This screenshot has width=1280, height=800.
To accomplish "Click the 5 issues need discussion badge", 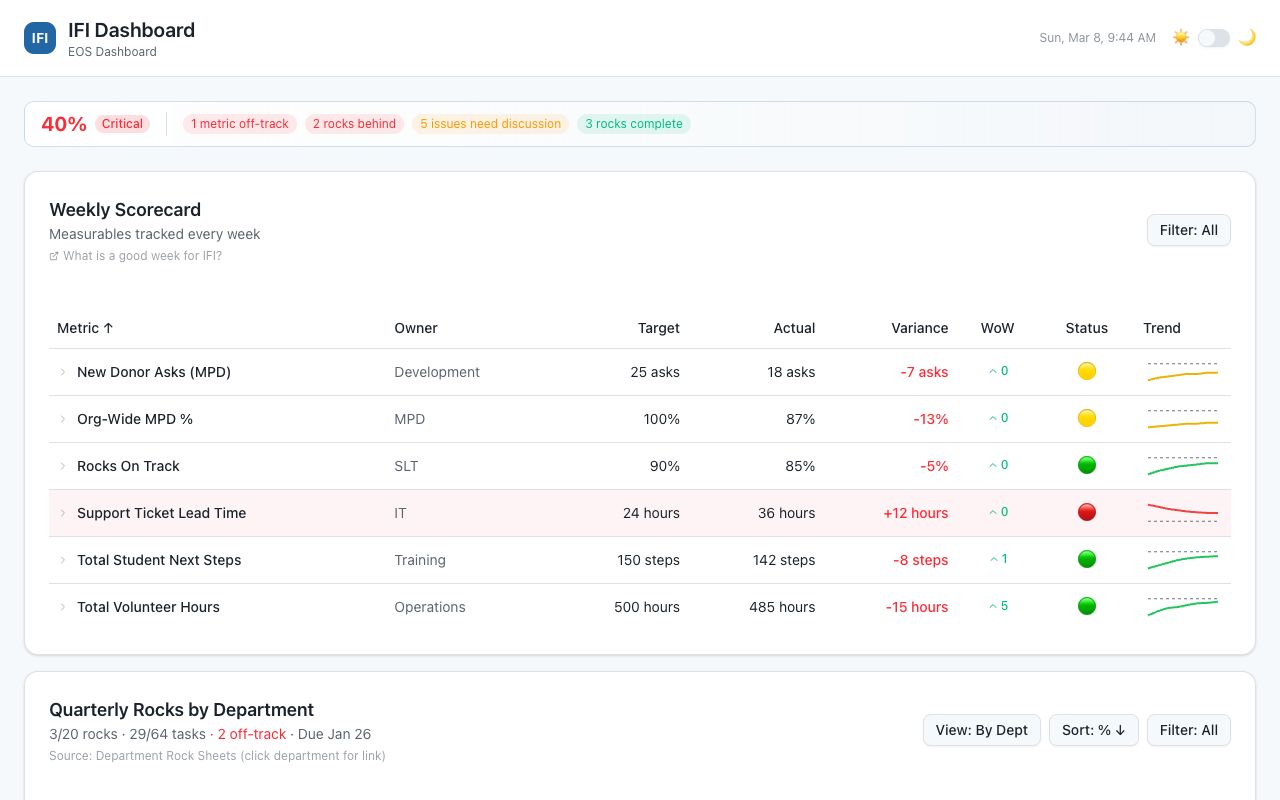I will tap(490, 124).
